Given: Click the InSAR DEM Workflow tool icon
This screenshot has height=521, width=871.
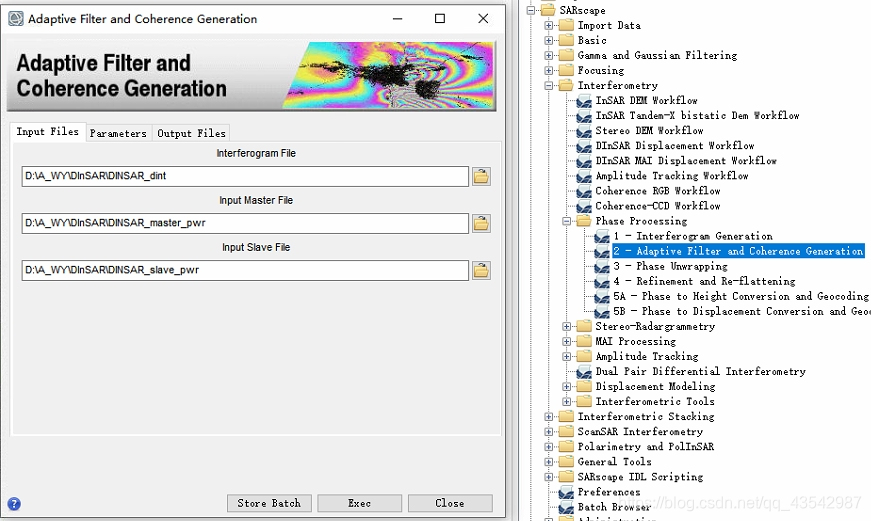Looking at the screenshot, I should coord(584,101).
